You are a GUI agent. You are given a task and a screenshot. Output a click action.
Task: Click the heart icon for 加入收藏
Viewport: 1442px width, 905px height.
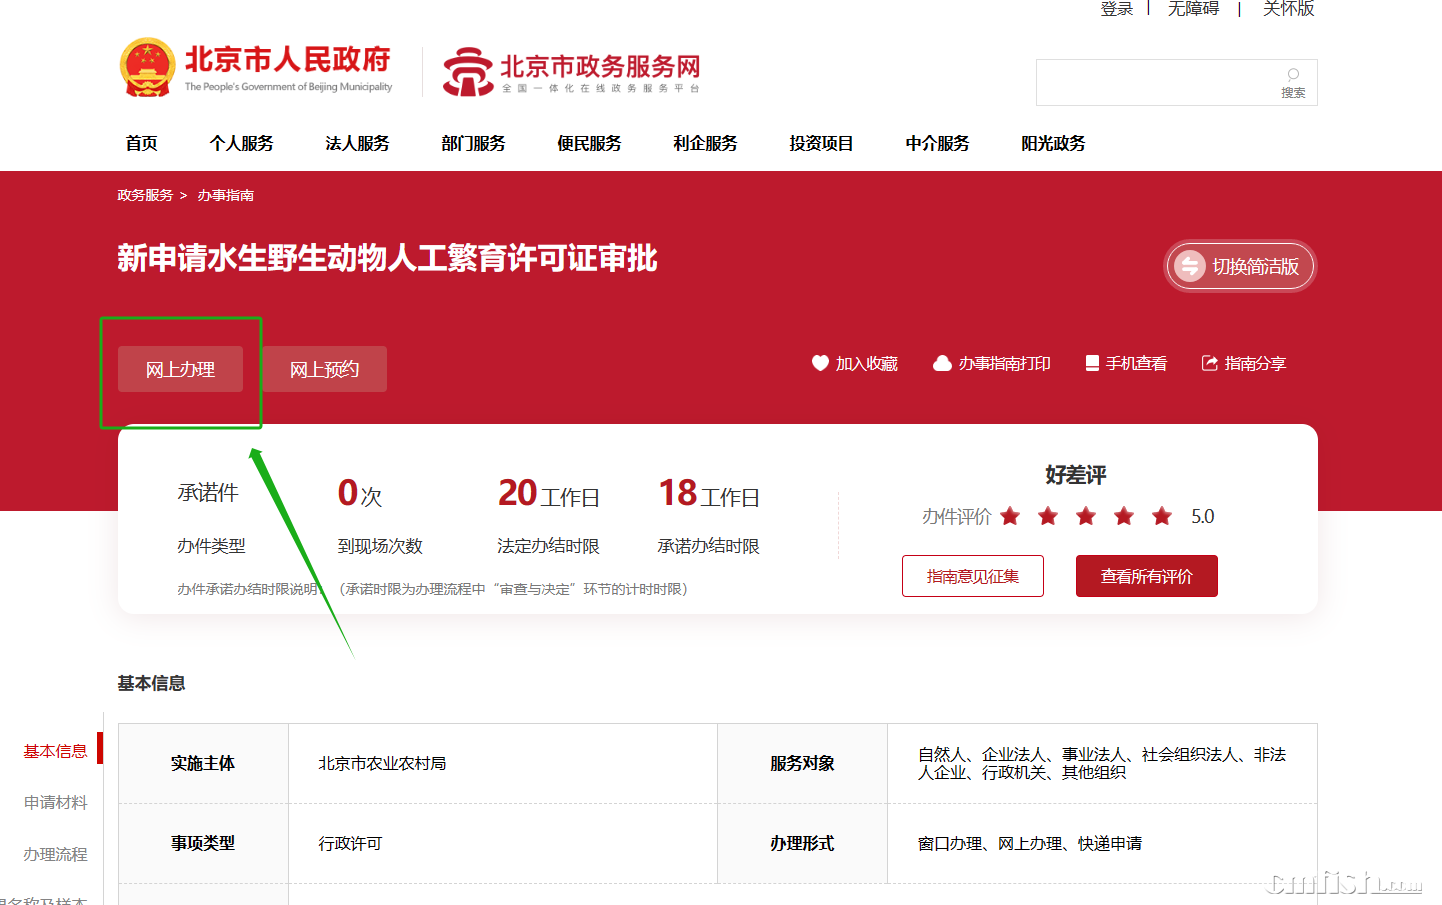pos(820,363)
